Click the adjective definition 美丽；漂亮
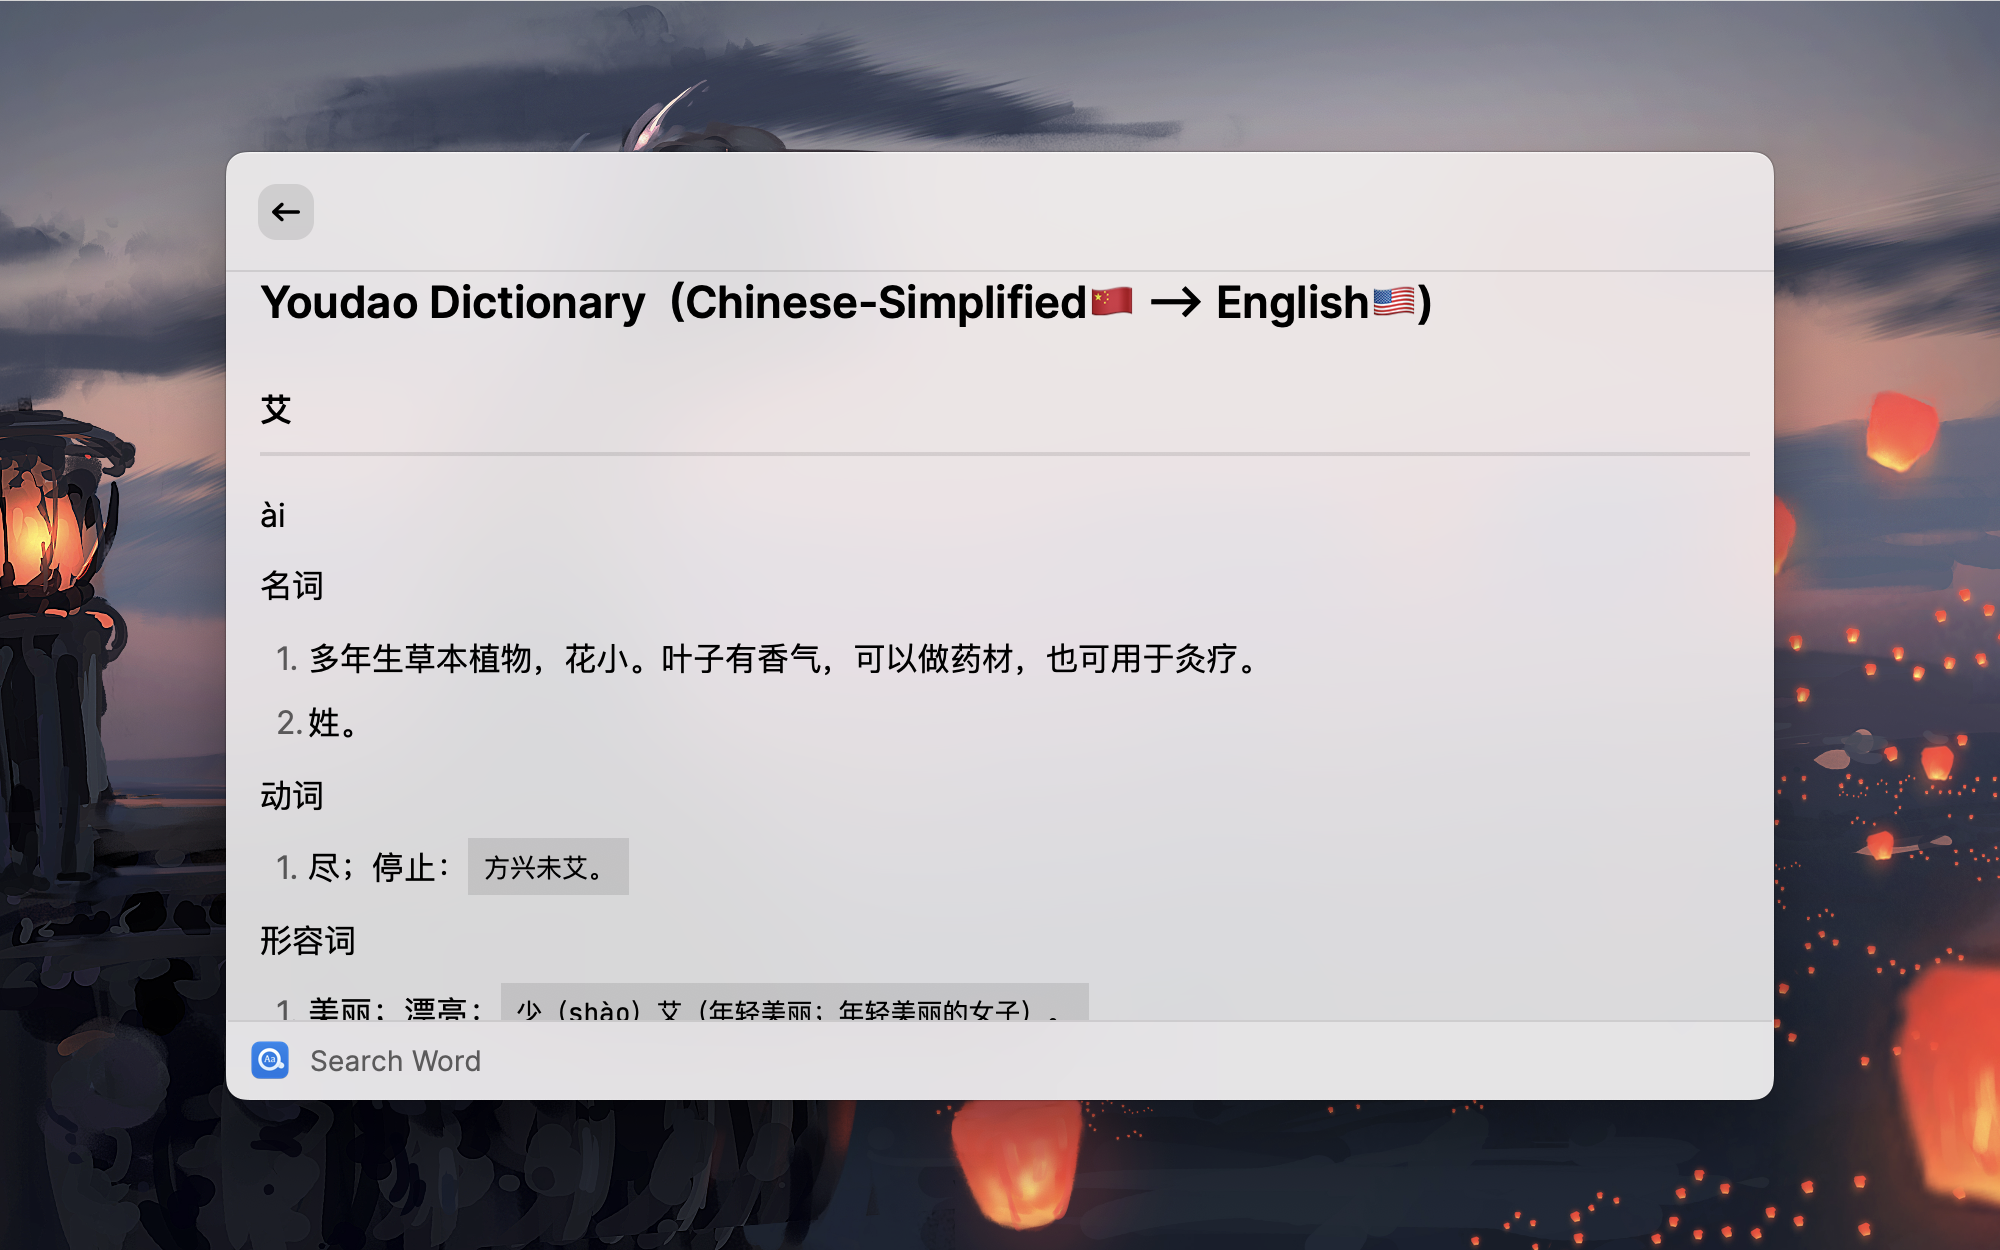The height and width of the screenshot is (1250, 2000). click(396, 1008)
